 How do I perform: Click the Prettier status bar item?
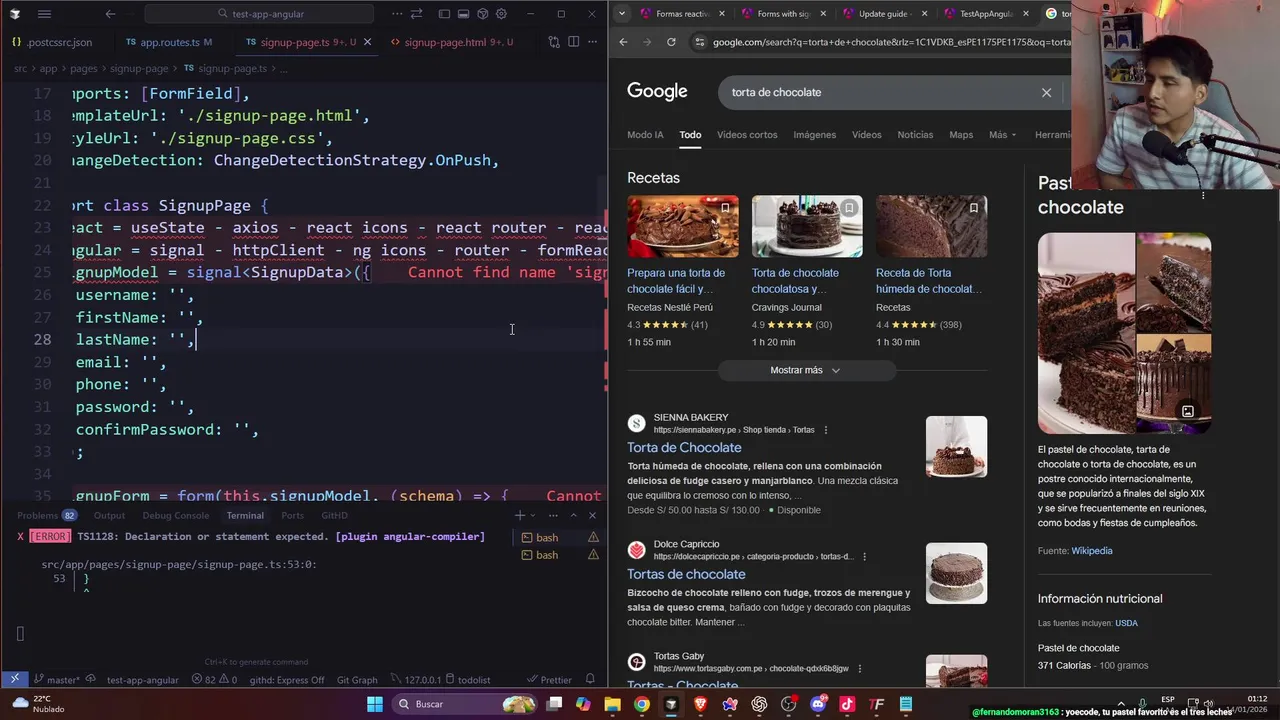point(549,679)
